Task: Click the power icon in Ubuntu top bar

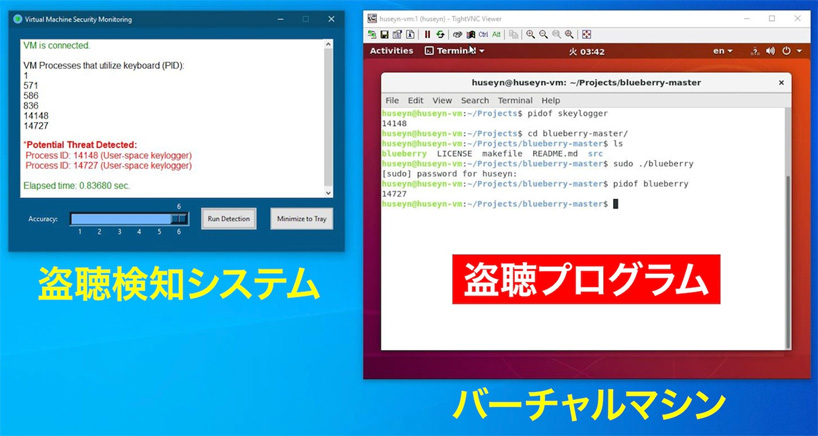Action: (787, 51)
